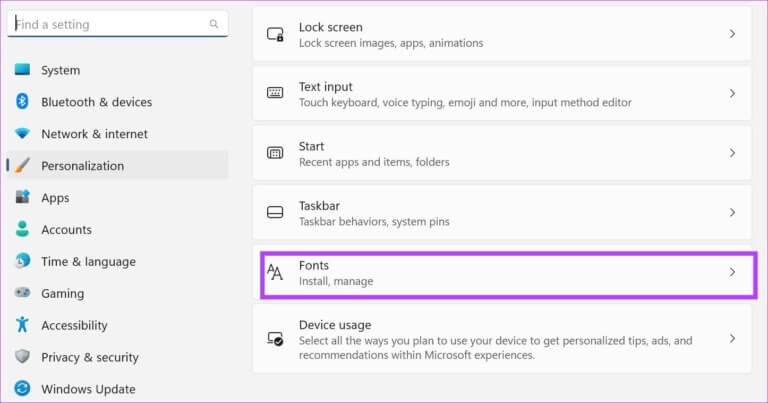The height and width of the screenshot is (403, 768).
Task: Open Privacy & security settings
Action: point(118,357)
